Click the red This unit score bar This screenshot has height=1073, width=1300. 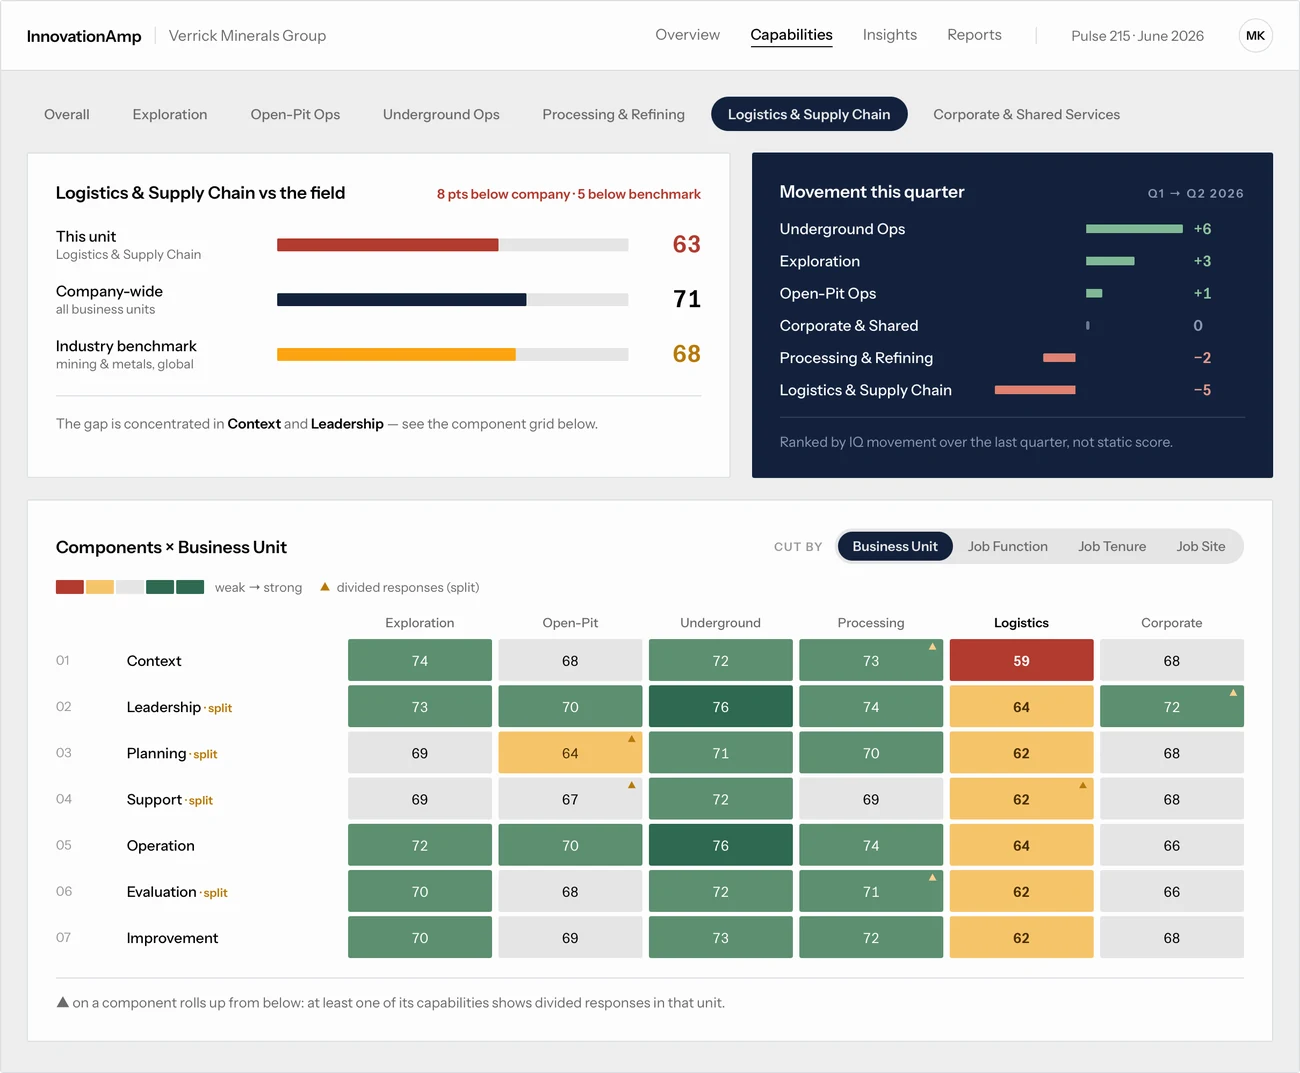tap(387, 245)
